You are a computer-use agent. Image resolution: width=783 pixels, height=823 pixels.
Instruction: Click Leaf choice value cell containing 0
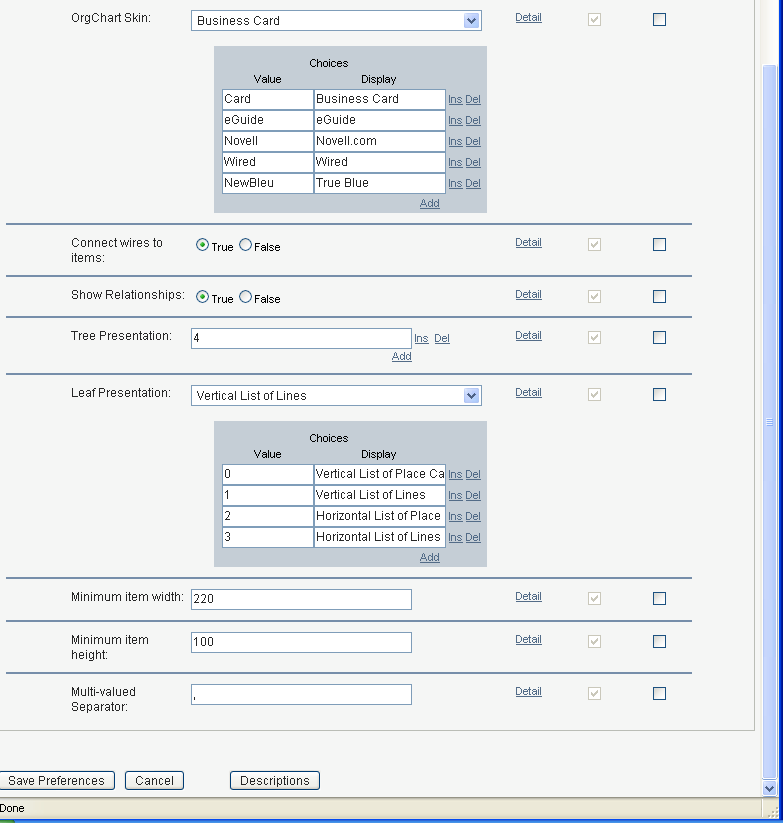click(268, 474)
